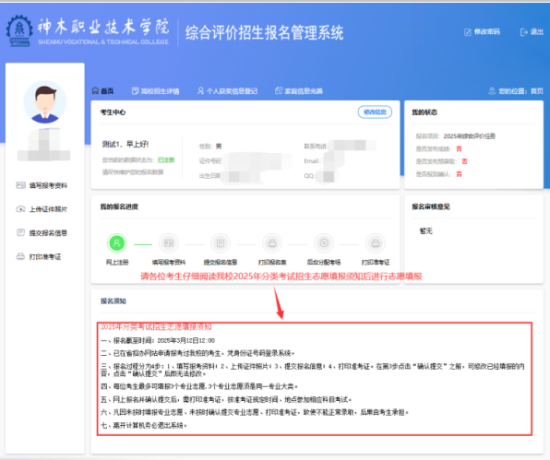This screenshot has height=460, width=550.
Task: Click notice line beginning 四、每位考生
Action: click(199, 386)
